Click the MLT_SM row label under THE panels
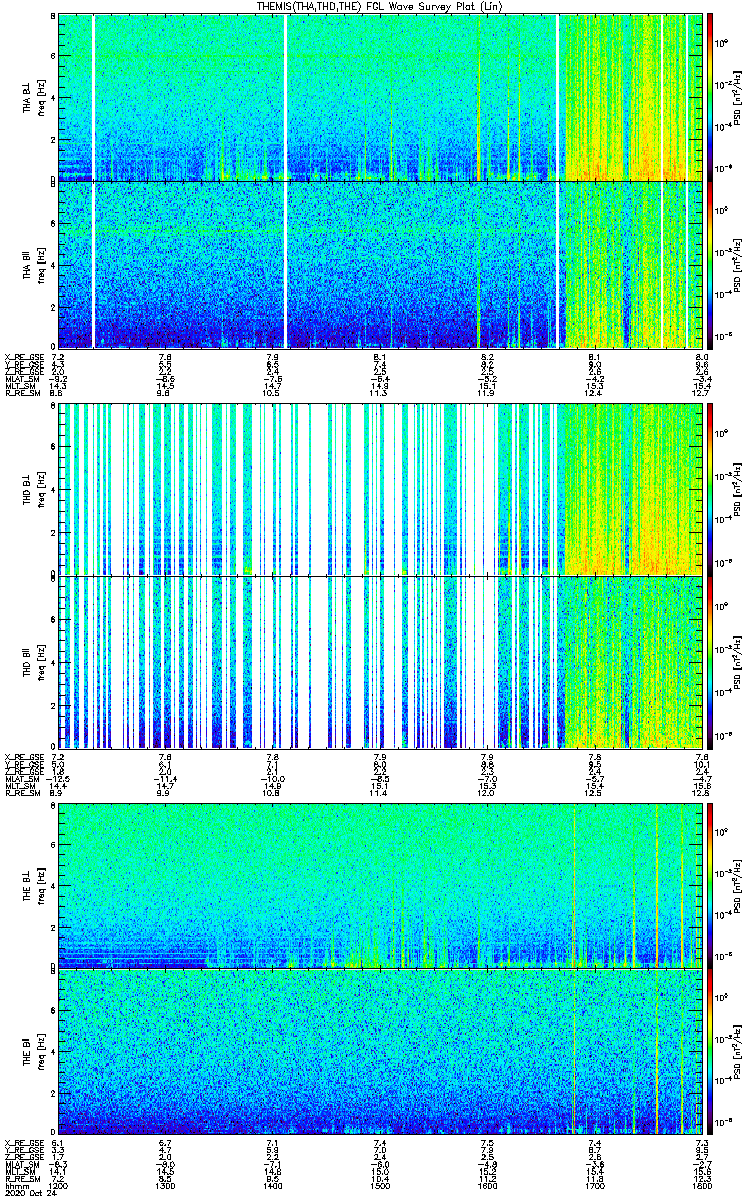 [19, 1170]
